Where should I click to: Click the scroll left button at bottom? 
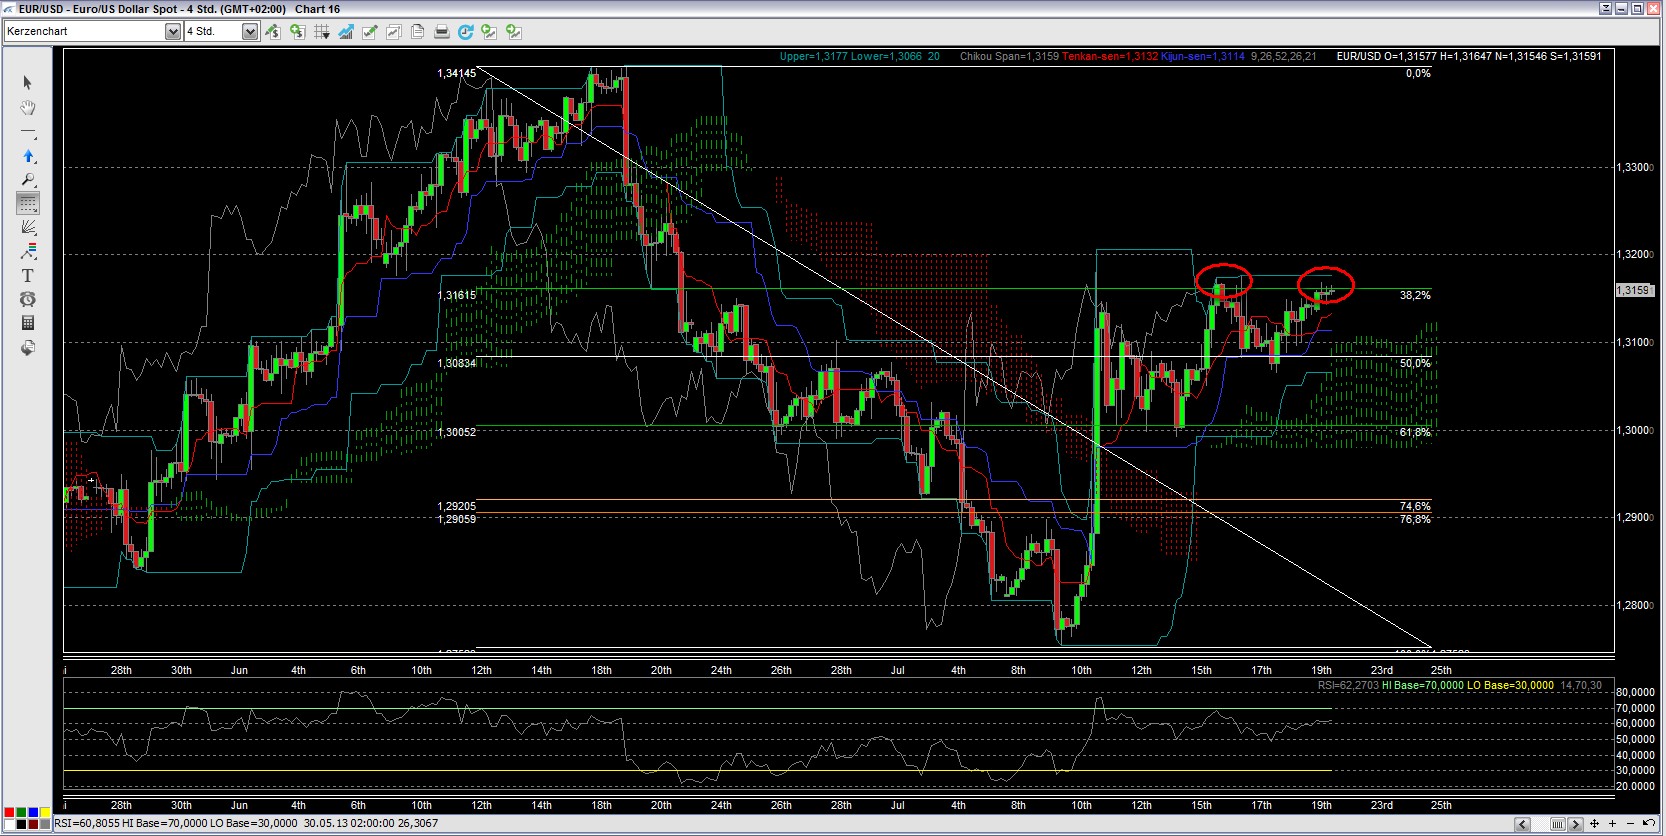tap(1522, 824)
